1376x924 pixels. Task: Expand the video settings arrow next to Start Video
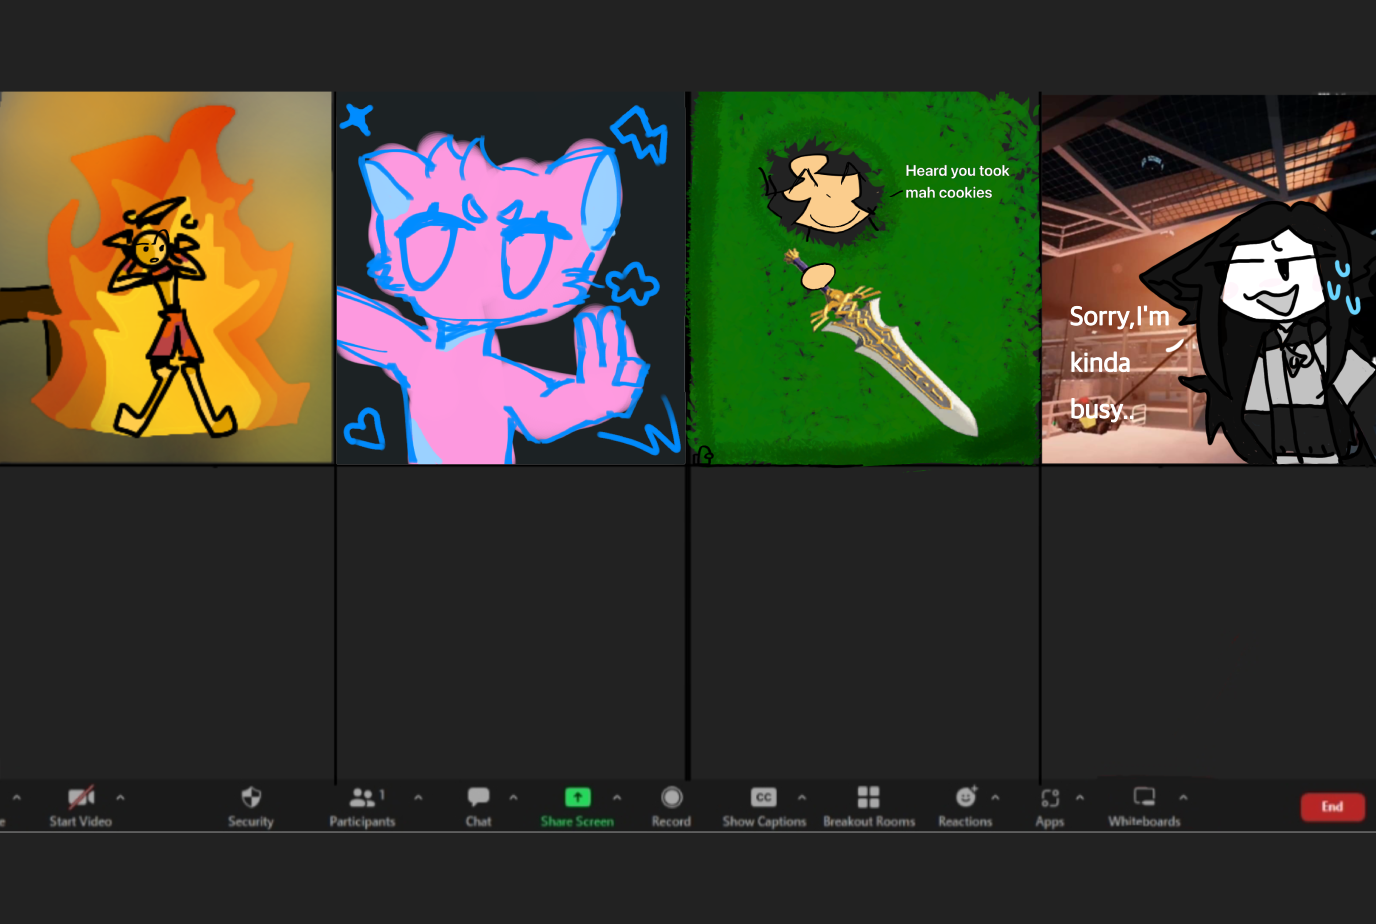point(120,798)
